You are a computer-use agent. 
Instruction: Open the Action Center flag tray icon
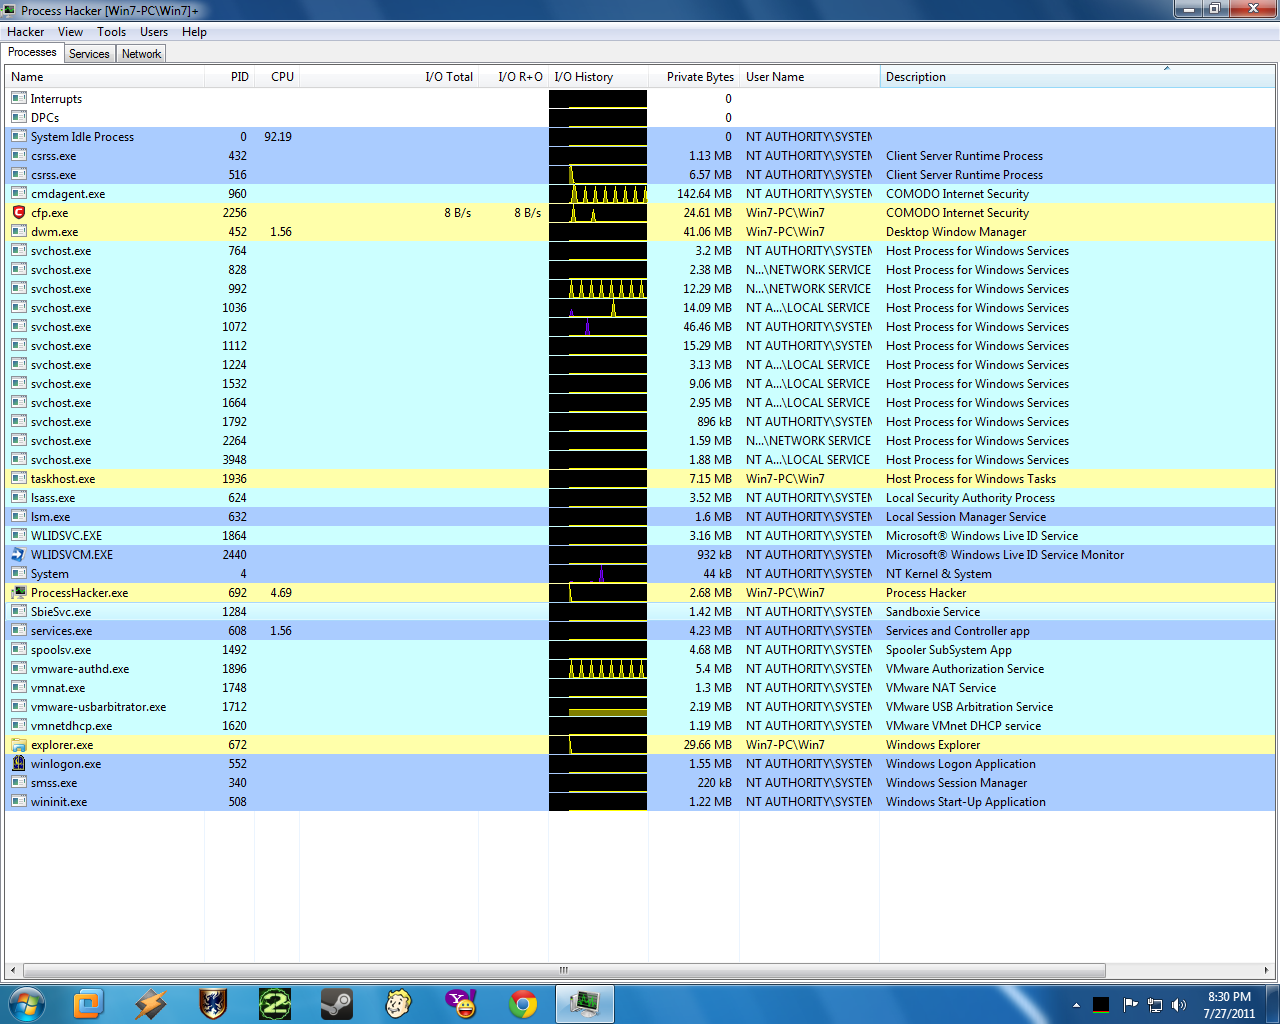click(x=1130, y=1005)
